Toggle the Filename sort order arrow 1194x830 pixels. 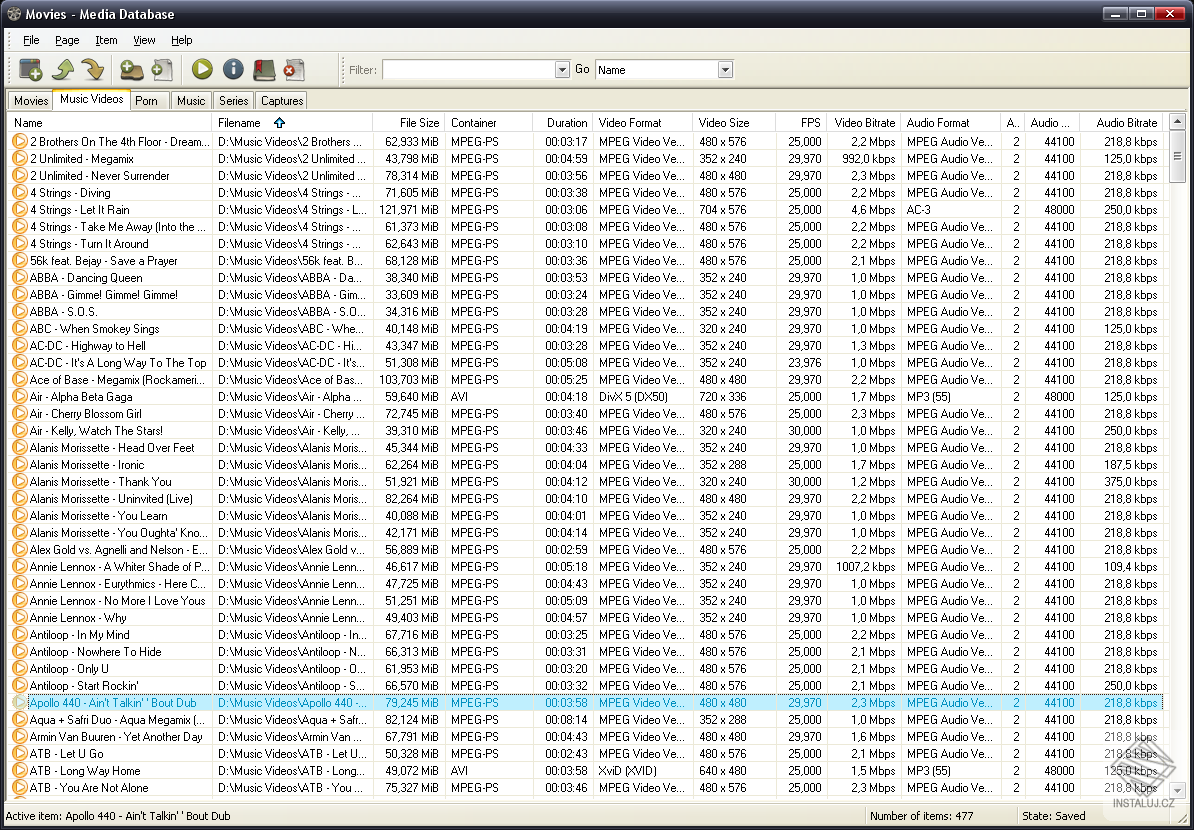point(280,122)
